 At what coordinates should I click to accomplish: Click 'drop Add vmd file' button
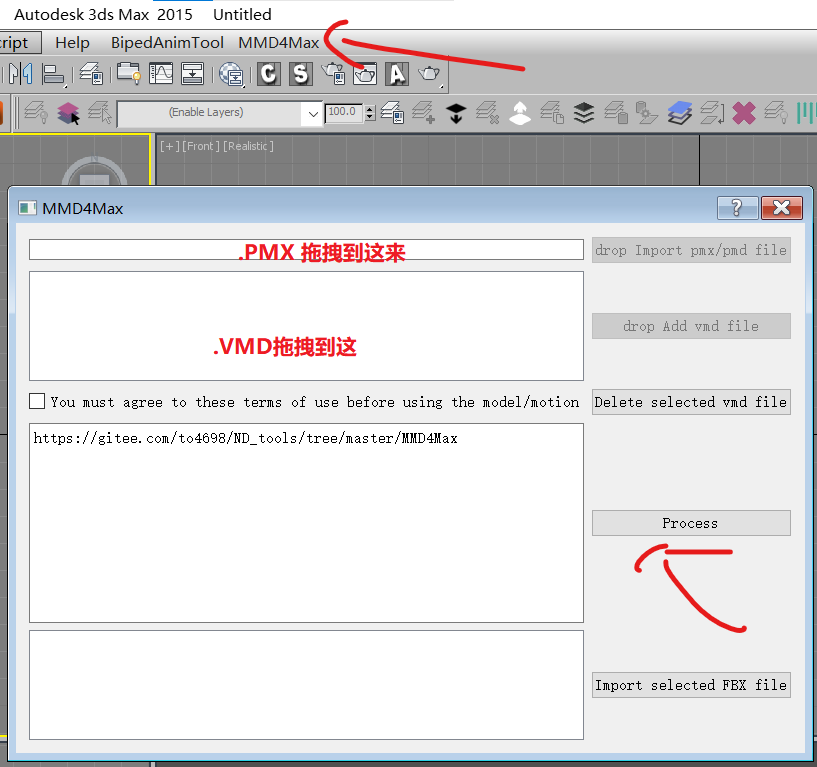pyautogui.click(x=691, y=326)
